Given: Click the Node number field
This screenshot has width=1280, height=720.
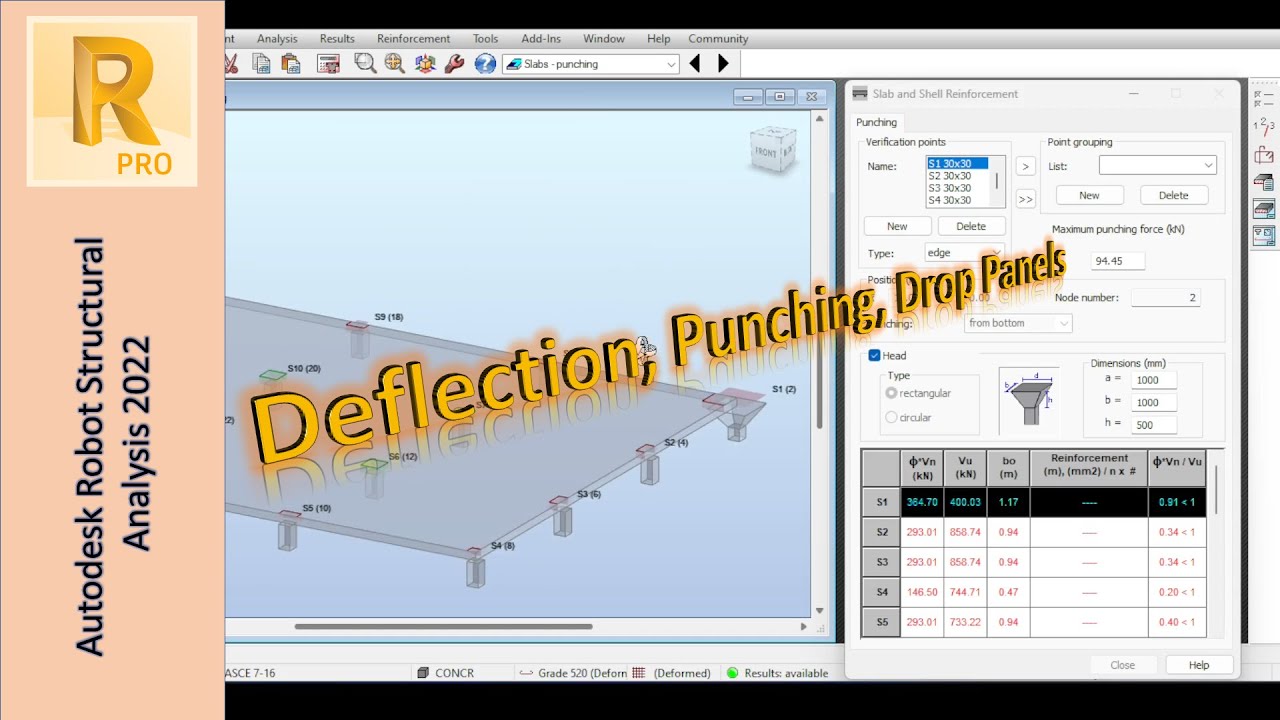Looking at the screenshot, I should [1165, 298].
